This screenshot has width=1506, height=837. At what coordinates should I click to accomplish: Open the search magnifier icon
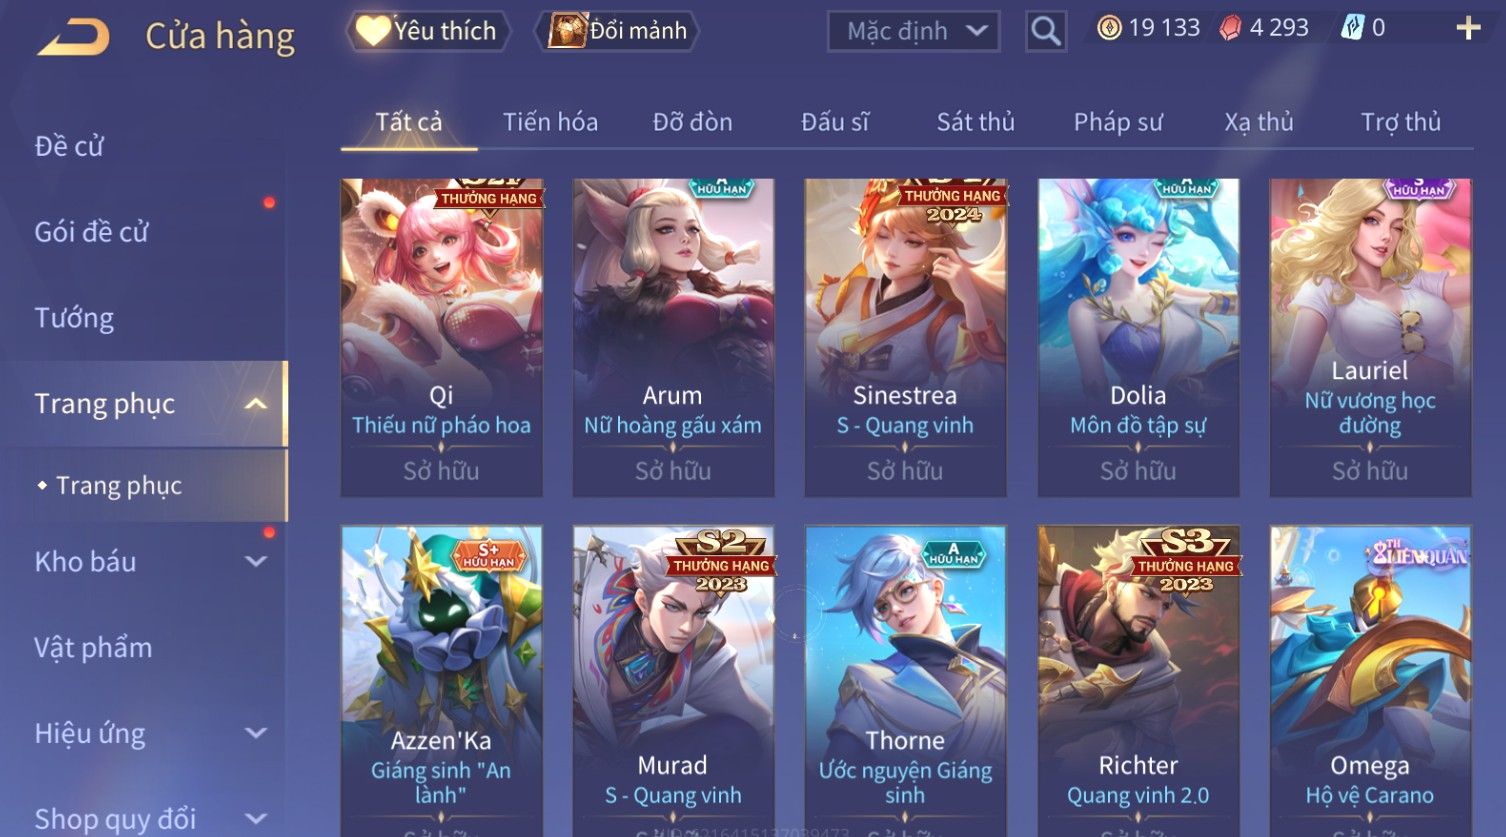[1046, 31]
